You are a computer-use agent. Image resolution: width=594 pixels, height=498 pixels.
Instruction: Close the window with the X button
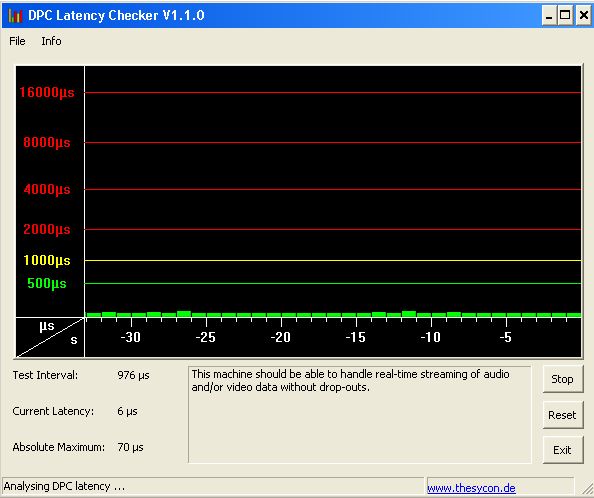pos(584,16)
